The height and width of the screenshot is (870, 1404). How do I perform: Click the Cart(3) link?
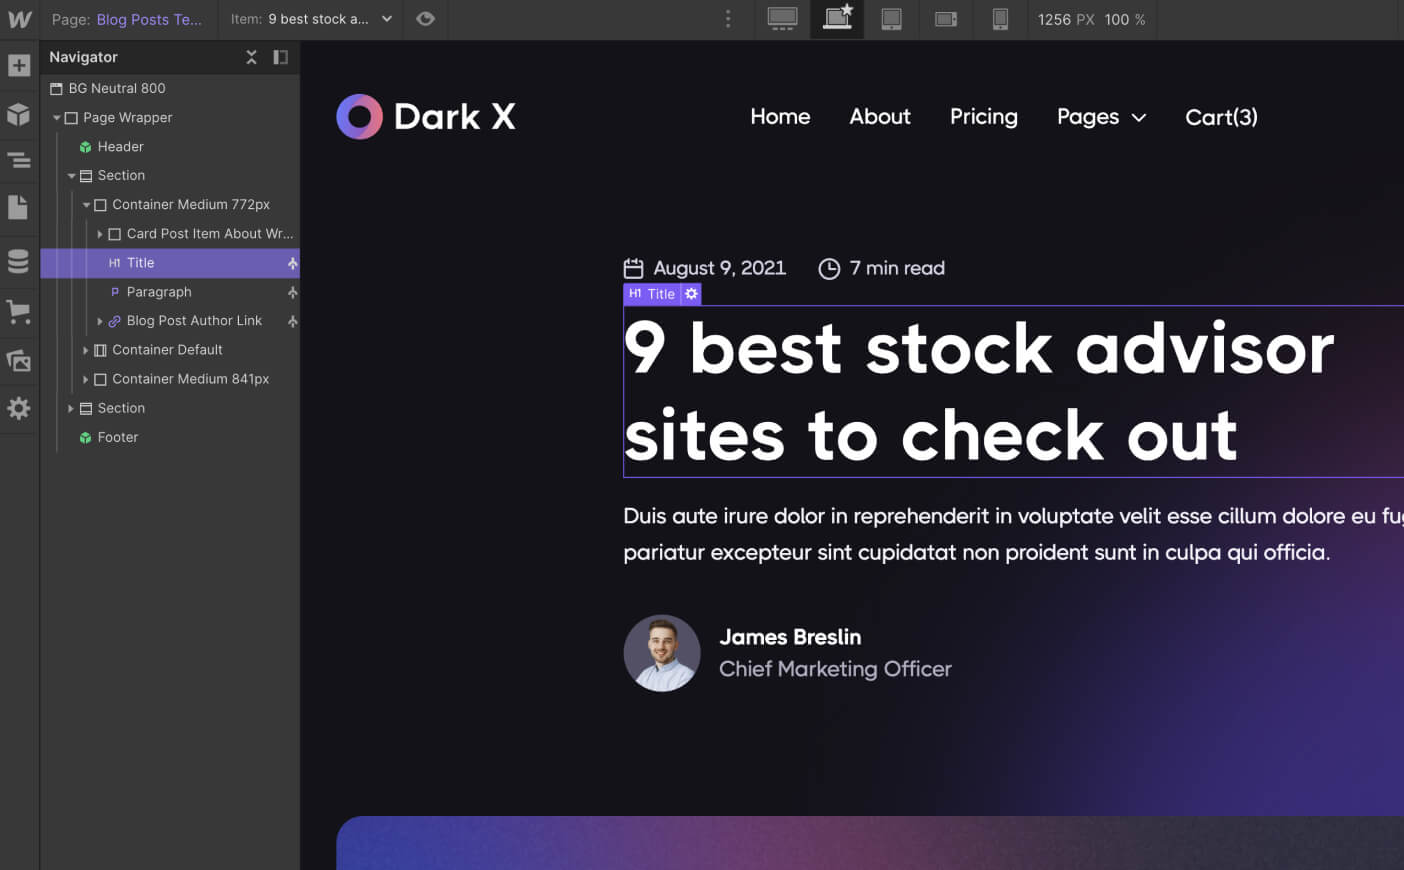point(1220,117)
